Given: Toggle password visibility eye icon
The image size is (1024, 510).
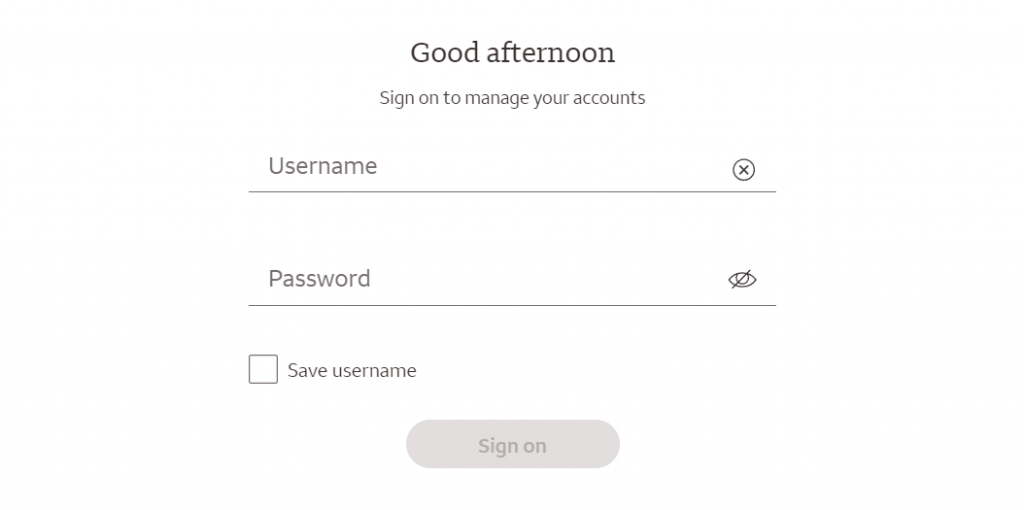Looking at the screenshot, I should click(x=742, y=279).
